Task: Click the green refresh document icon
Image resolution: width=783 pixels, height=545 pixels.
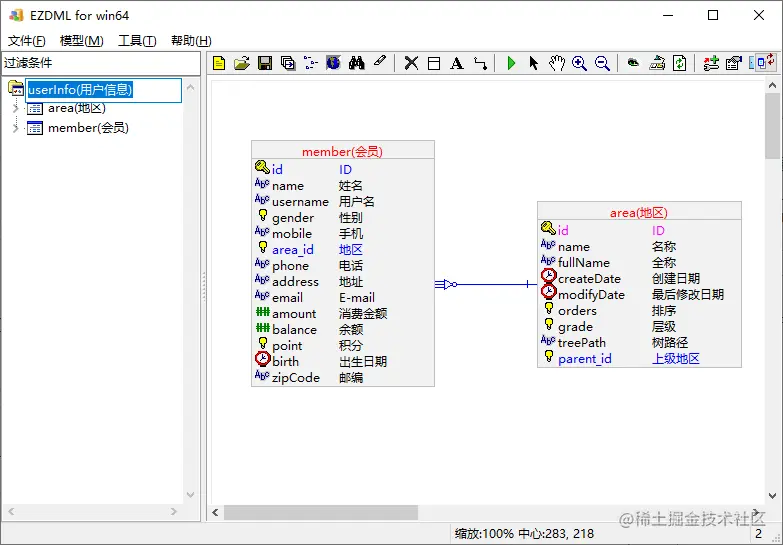Action: [679, 63]
